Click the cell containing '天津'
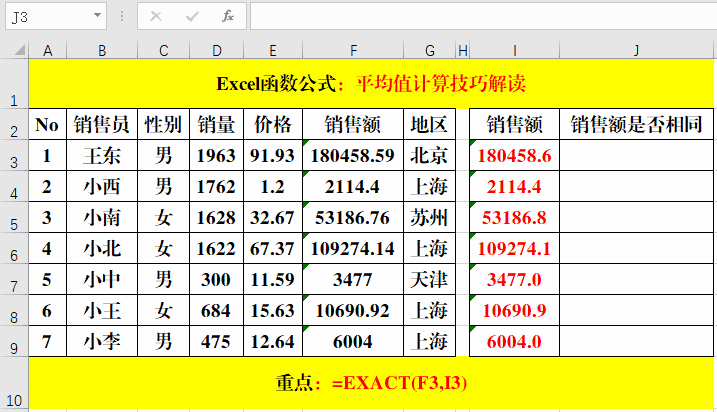The height and width of the screenshot is (412, 717). [429, 279]
